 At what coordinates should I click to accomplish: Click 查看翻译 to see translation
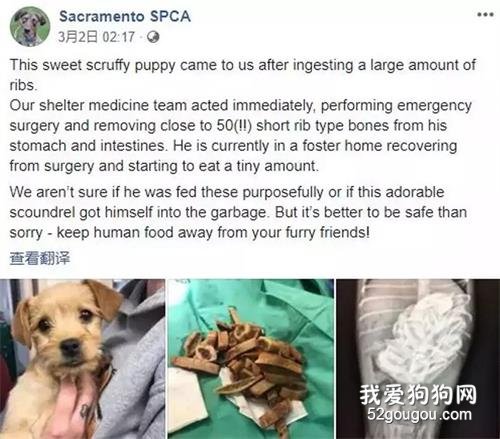click(x=40, y=258)
